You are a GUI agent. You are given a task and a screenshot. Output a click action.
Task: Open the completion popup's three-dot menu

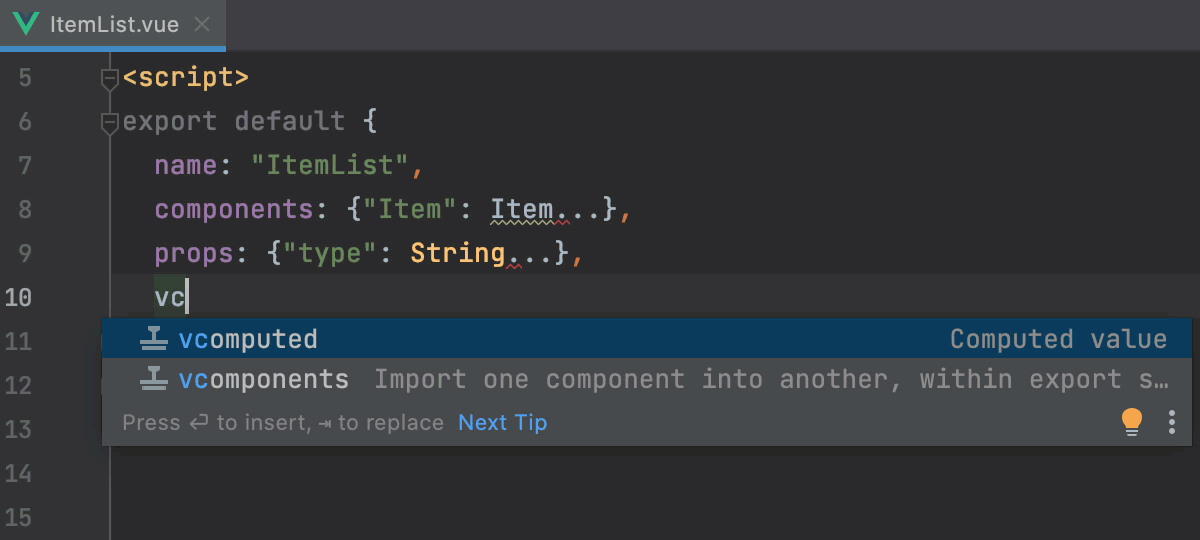[1172, 422]
